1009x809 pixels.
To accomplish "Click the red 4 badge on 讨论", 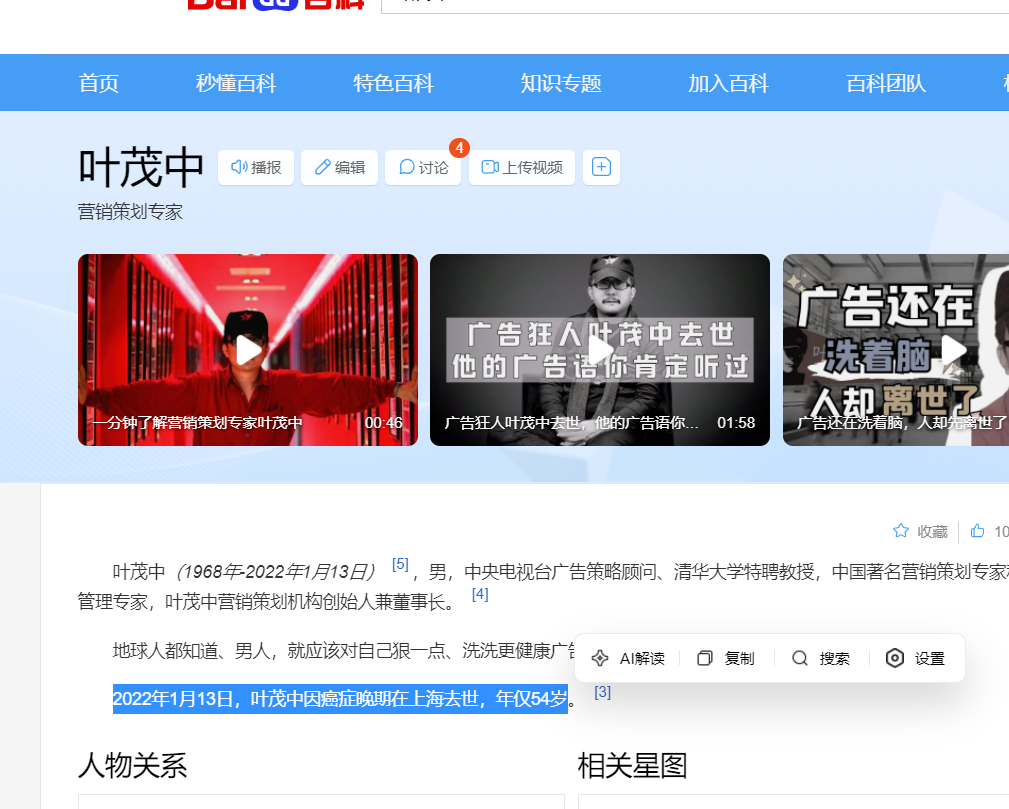I will point(459,148).
